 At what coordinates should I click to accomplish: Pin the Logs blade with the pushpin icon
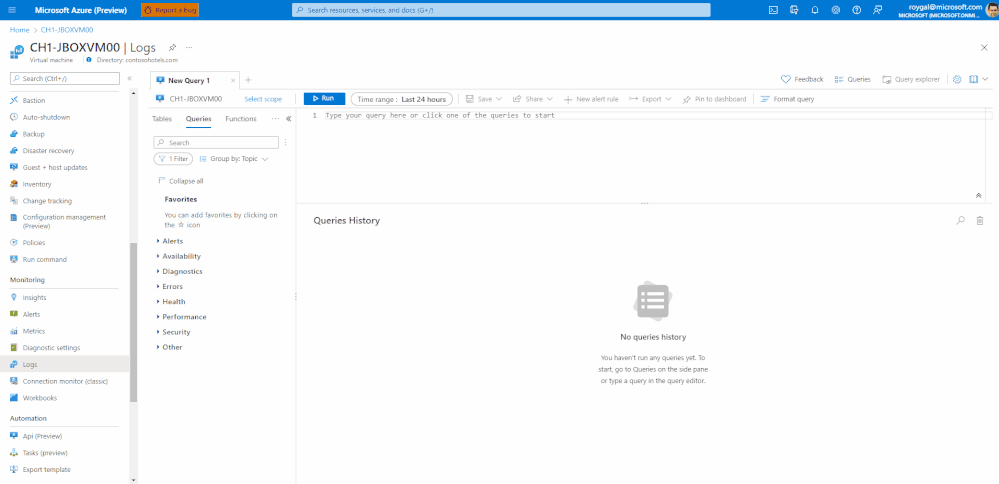(172, 48)
